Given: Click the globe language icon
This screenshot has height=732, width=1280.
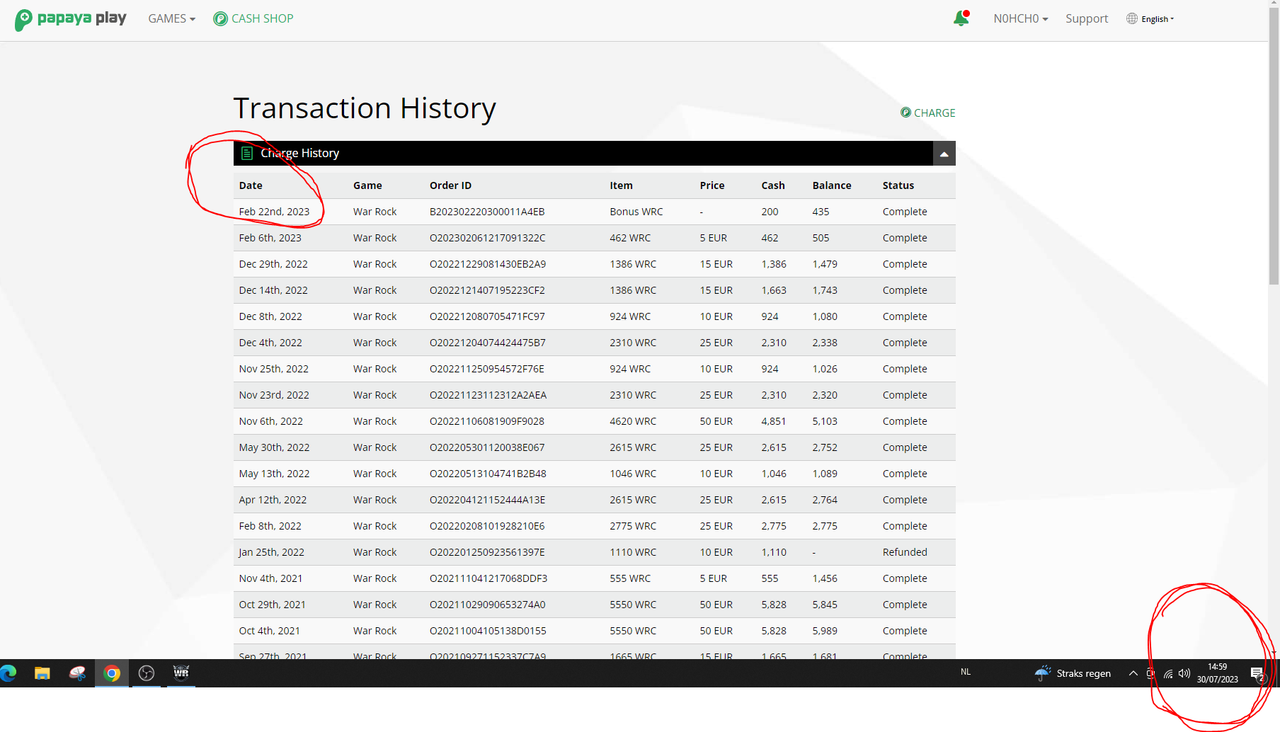Looking at the screenshot, I should [x=1132, y=19].
